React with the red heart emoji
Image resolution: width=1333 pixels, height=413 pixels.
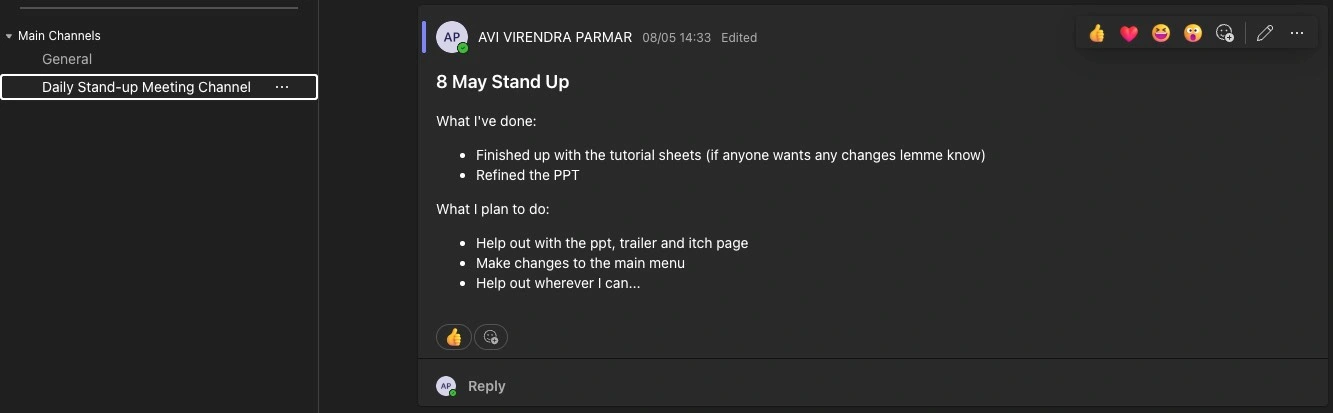[x=1129, y=34]
